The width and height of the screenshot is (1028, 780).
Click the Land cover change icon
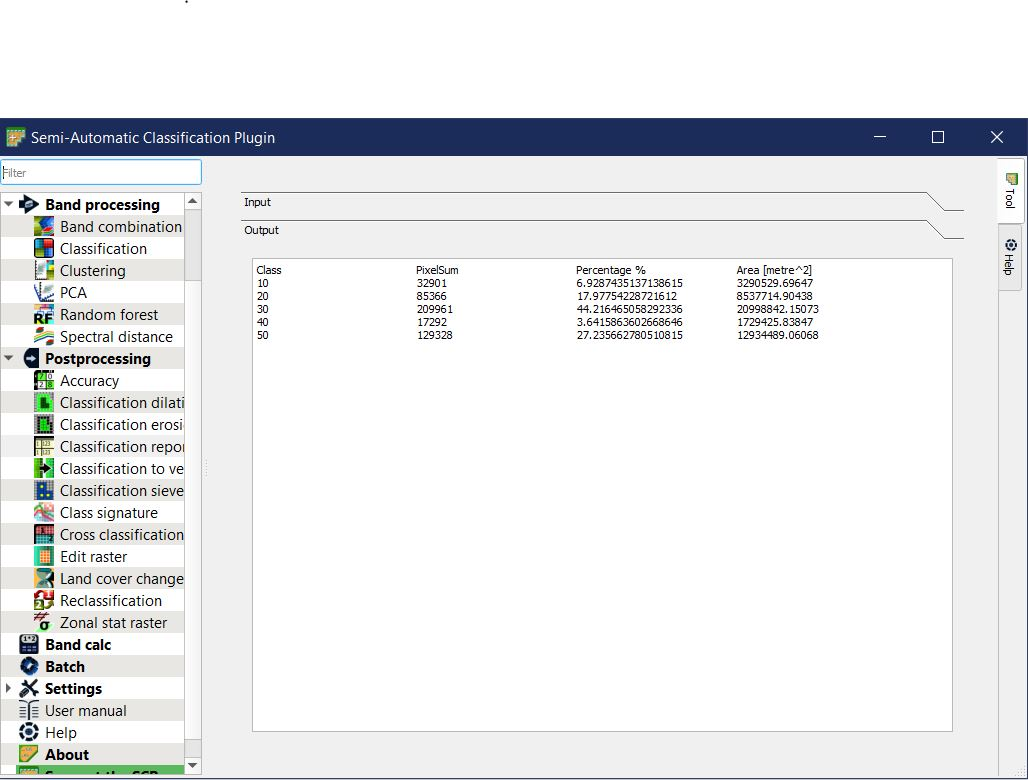[44, 579]
